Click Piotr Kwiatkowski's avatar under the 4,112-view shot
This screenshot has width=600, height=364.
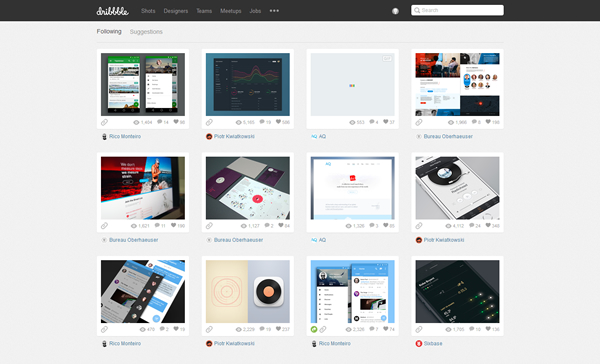pyautogui.click(x=419, y=240)
